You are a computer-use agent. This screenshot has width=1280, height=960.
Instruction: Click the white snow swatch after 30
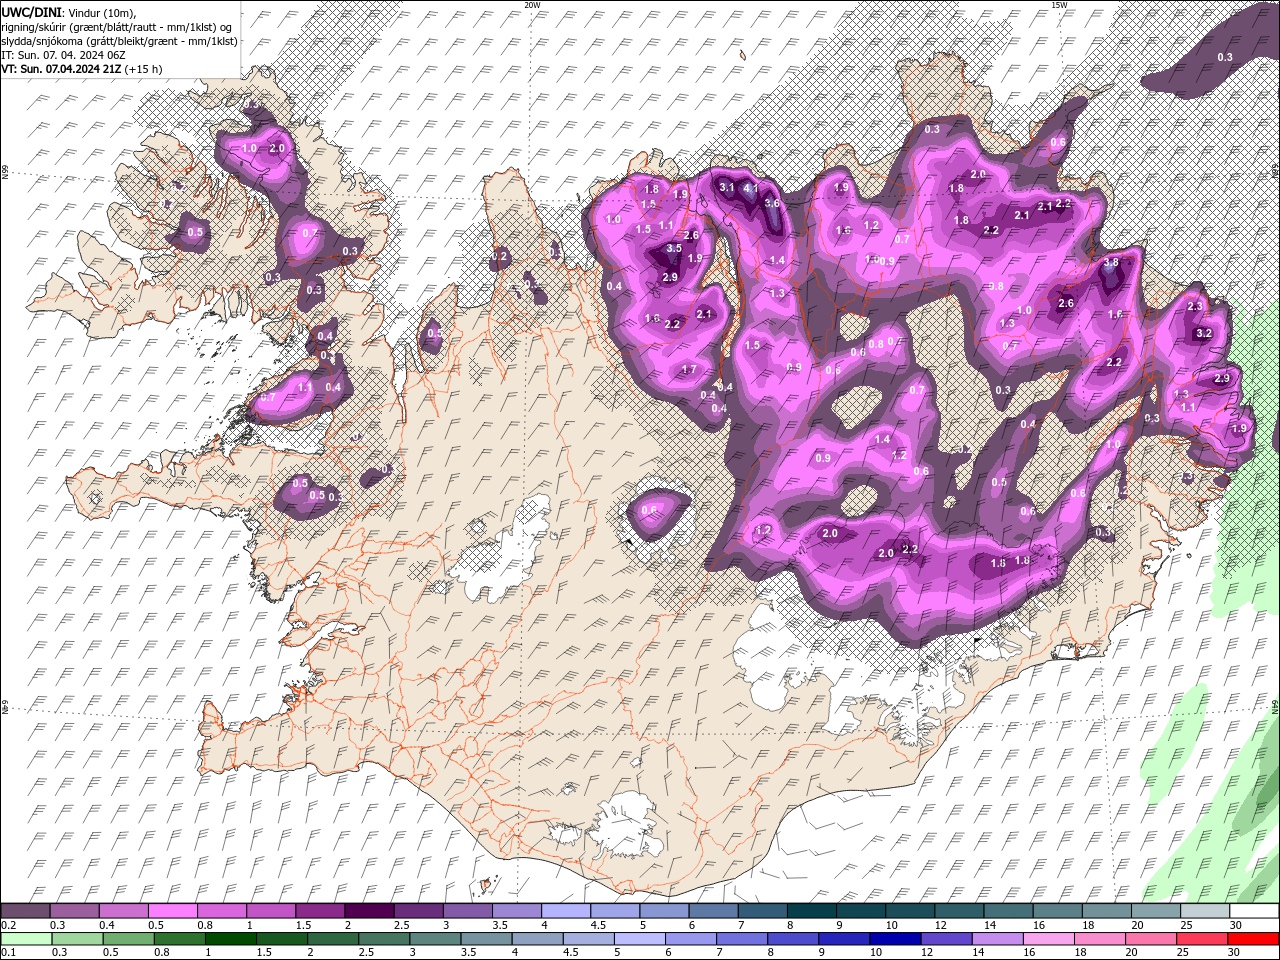[x=1255, y=911]
